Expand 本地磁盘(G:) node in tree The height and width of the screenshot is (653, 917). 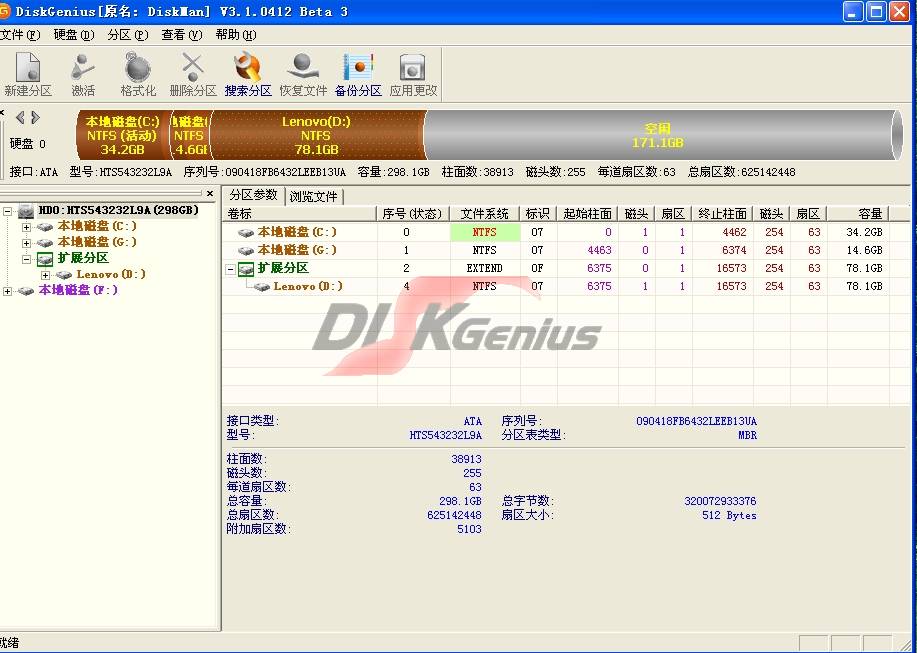click(26, 243)
